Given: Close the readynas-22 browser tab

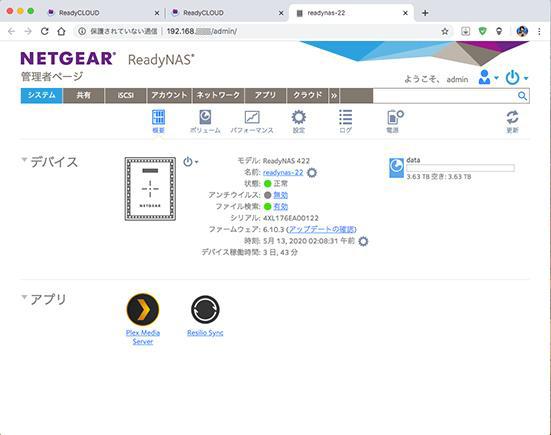Looking at the screenshot, I should [x=405, y=13].
